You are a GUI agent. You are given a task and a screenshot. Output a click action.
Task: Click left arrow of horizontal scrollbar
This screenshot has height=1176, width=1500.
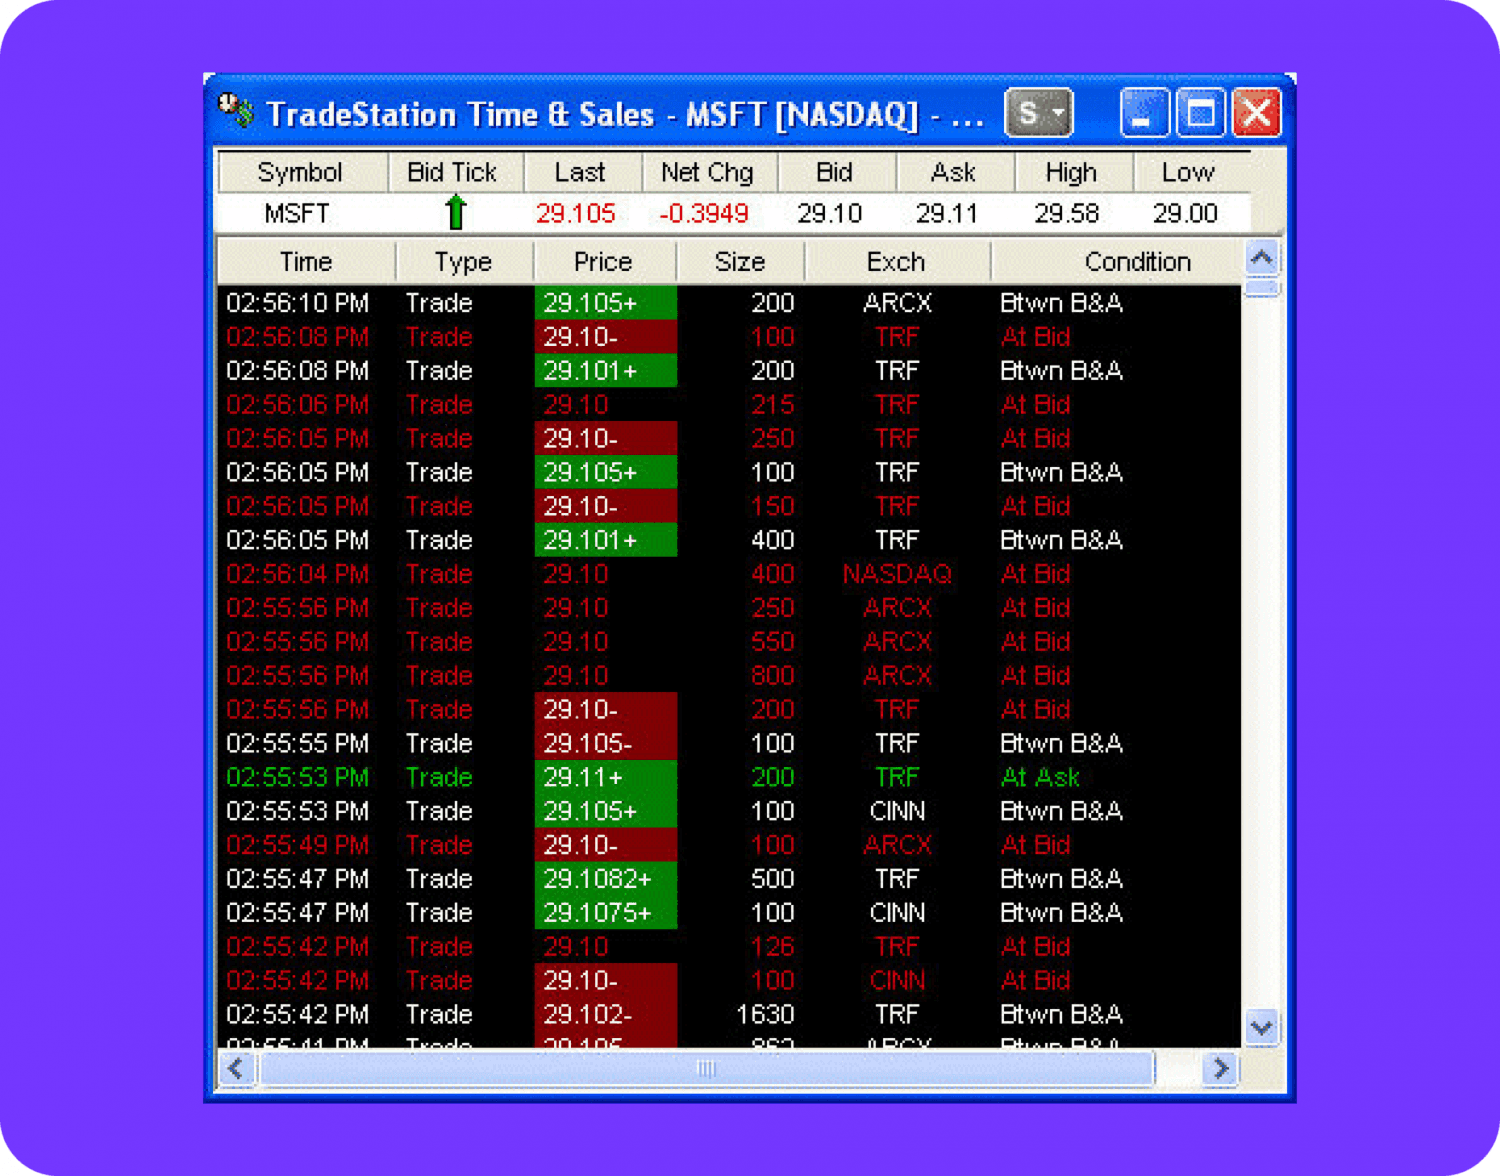pyautogui.click(x=236, y=1069)
